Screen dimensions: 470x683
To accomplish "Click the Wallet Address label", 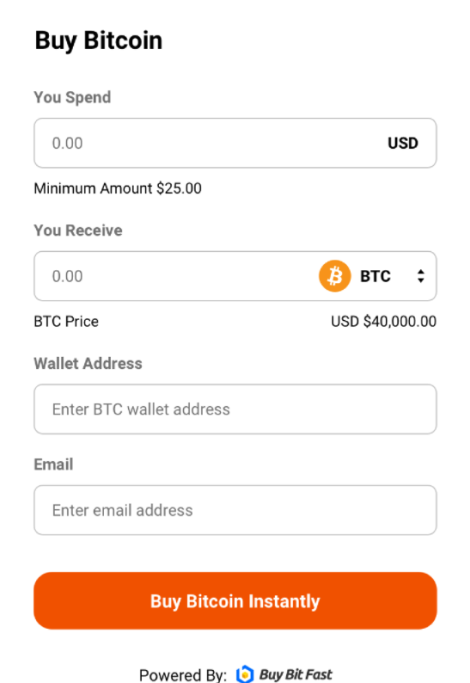I will (x=88, y=363).
